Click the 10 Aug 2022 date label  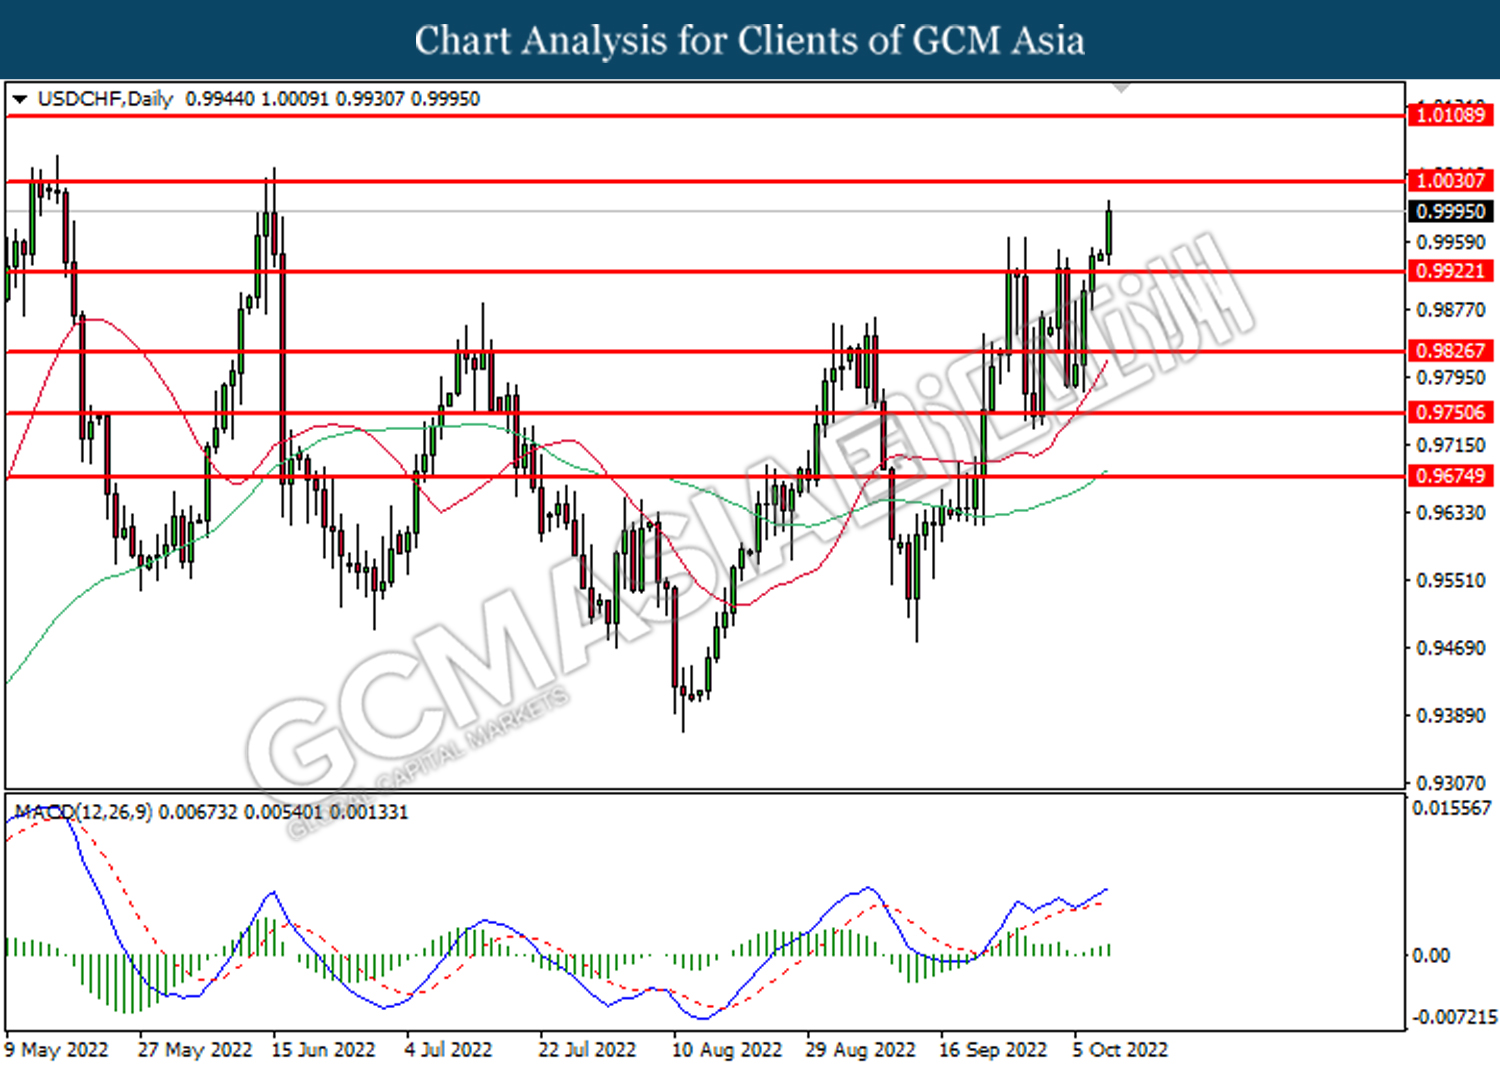point(727,1050)
